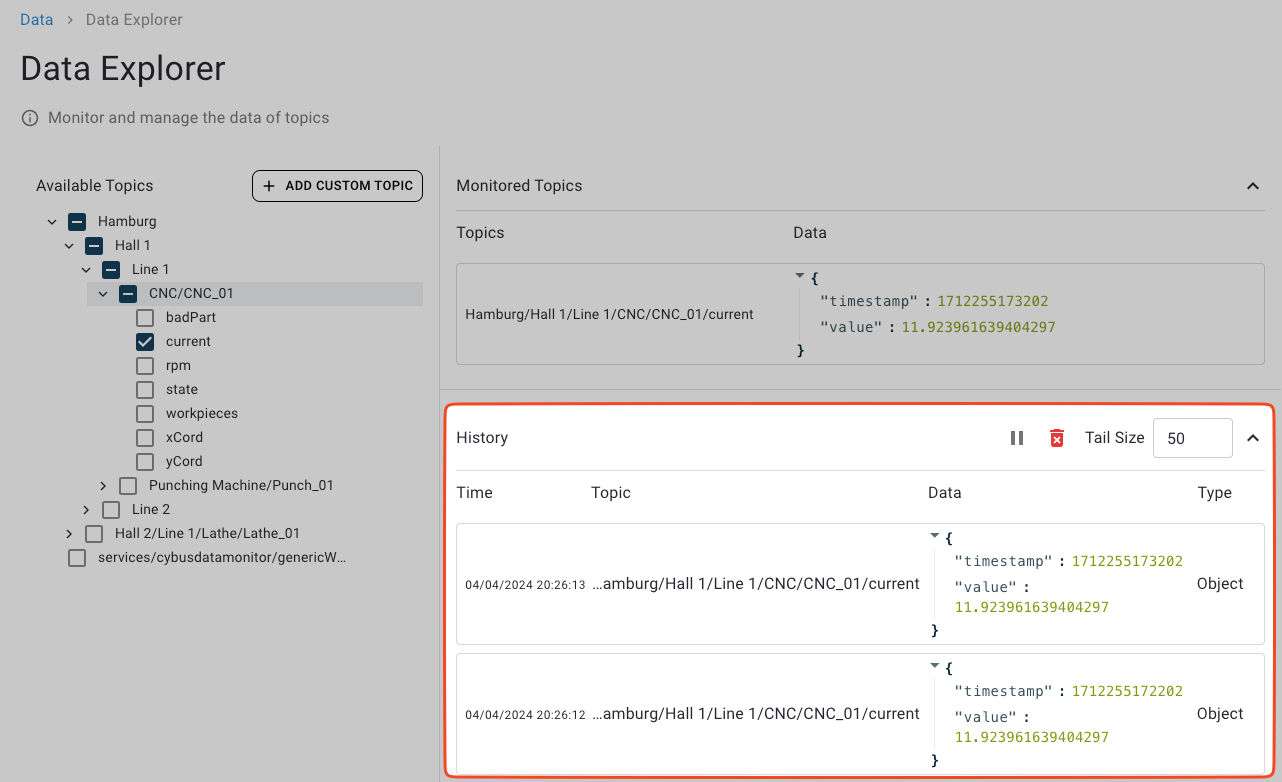Check the rpm topic checkbox
Viewport: 1282px width, 782px height.
coord(144,365)
